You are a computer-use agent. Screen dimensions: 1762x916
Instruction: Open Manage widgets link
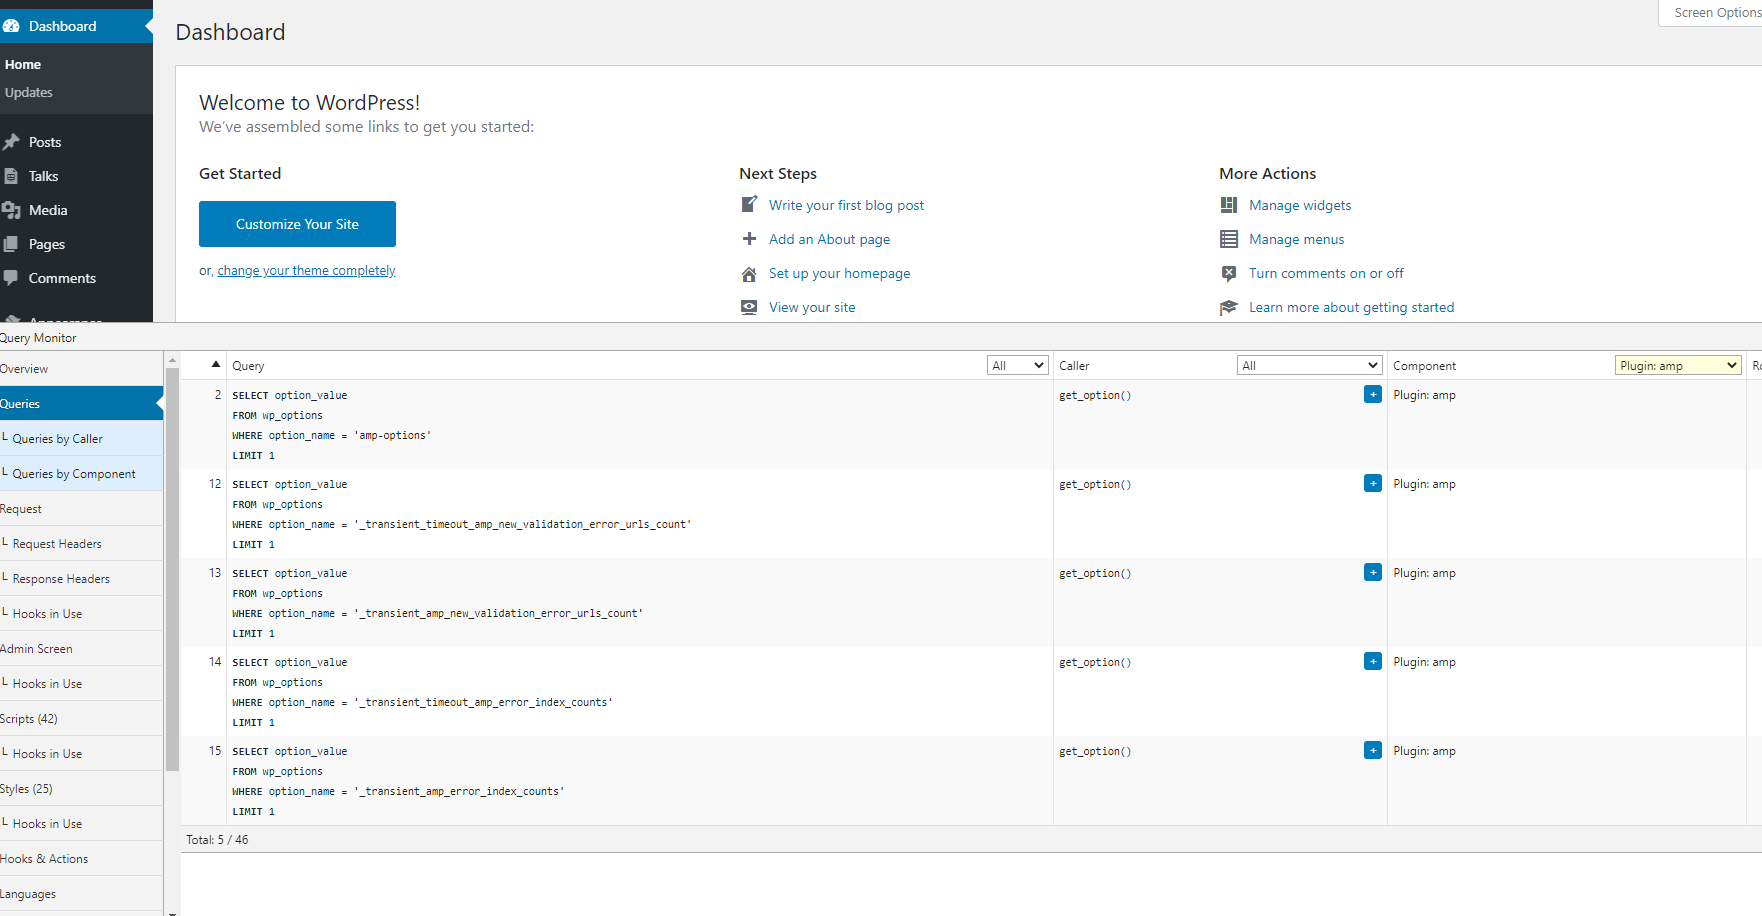tap(1300, 205)
